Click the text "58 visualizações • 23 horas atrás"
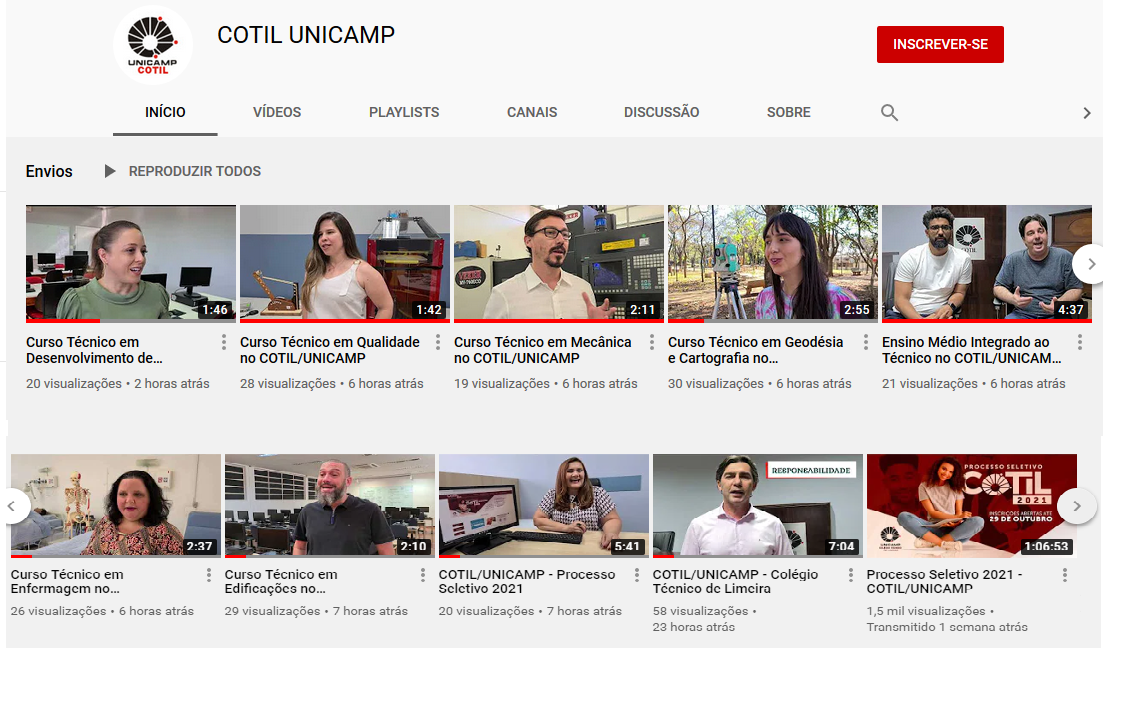The image size is (1130, 728). pyautogui.click(x=705, y=619)
